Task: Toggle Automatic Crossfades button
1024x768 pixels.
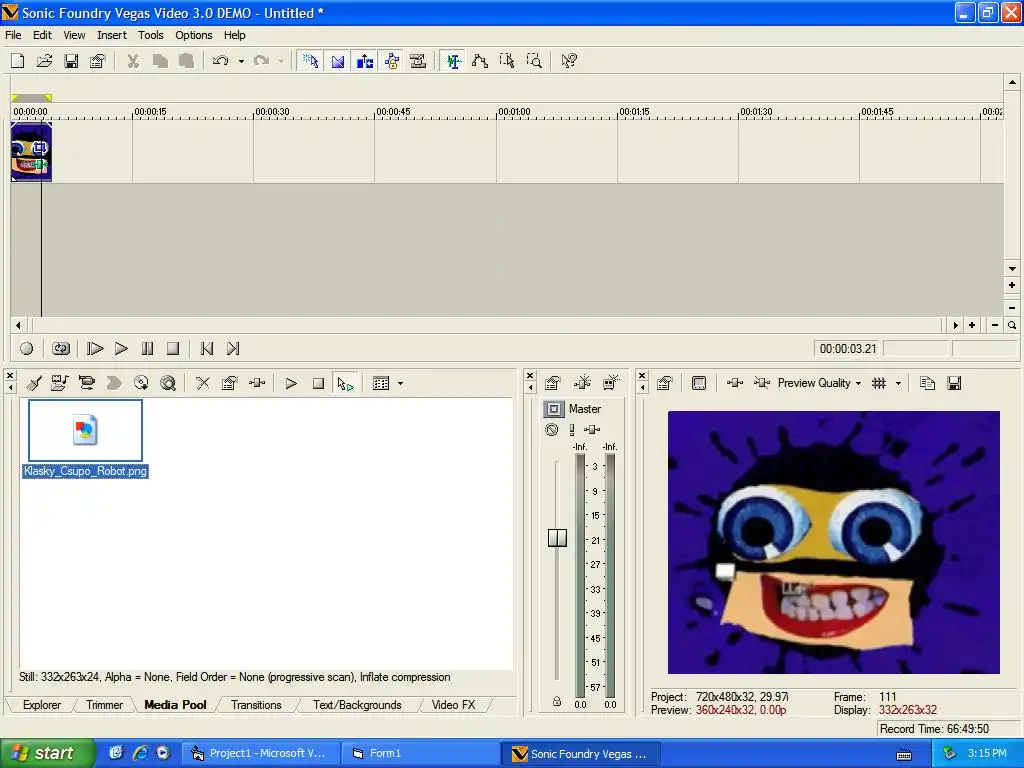Action: [338, 61]
